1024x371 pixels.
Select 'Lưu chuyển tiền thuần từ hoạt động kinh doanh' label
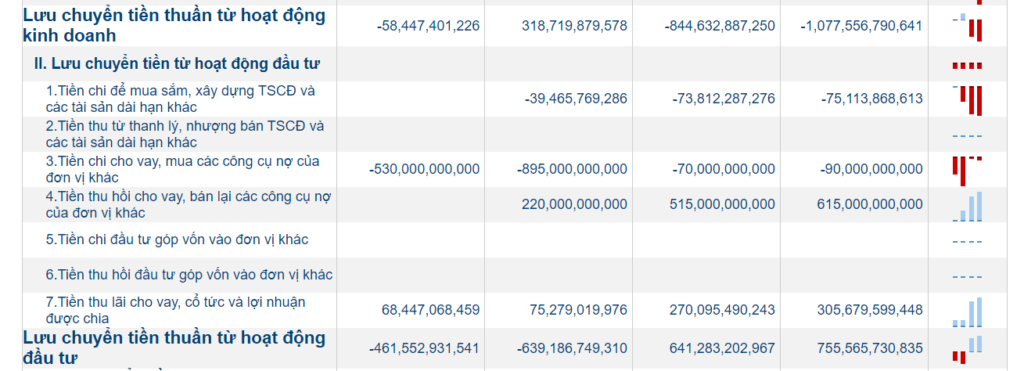coord(174,25)
